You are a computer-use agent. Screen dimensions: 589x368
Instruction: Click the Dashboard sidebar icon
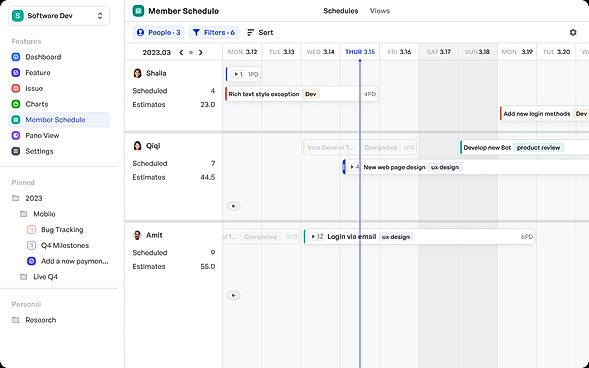pos(16,57)
